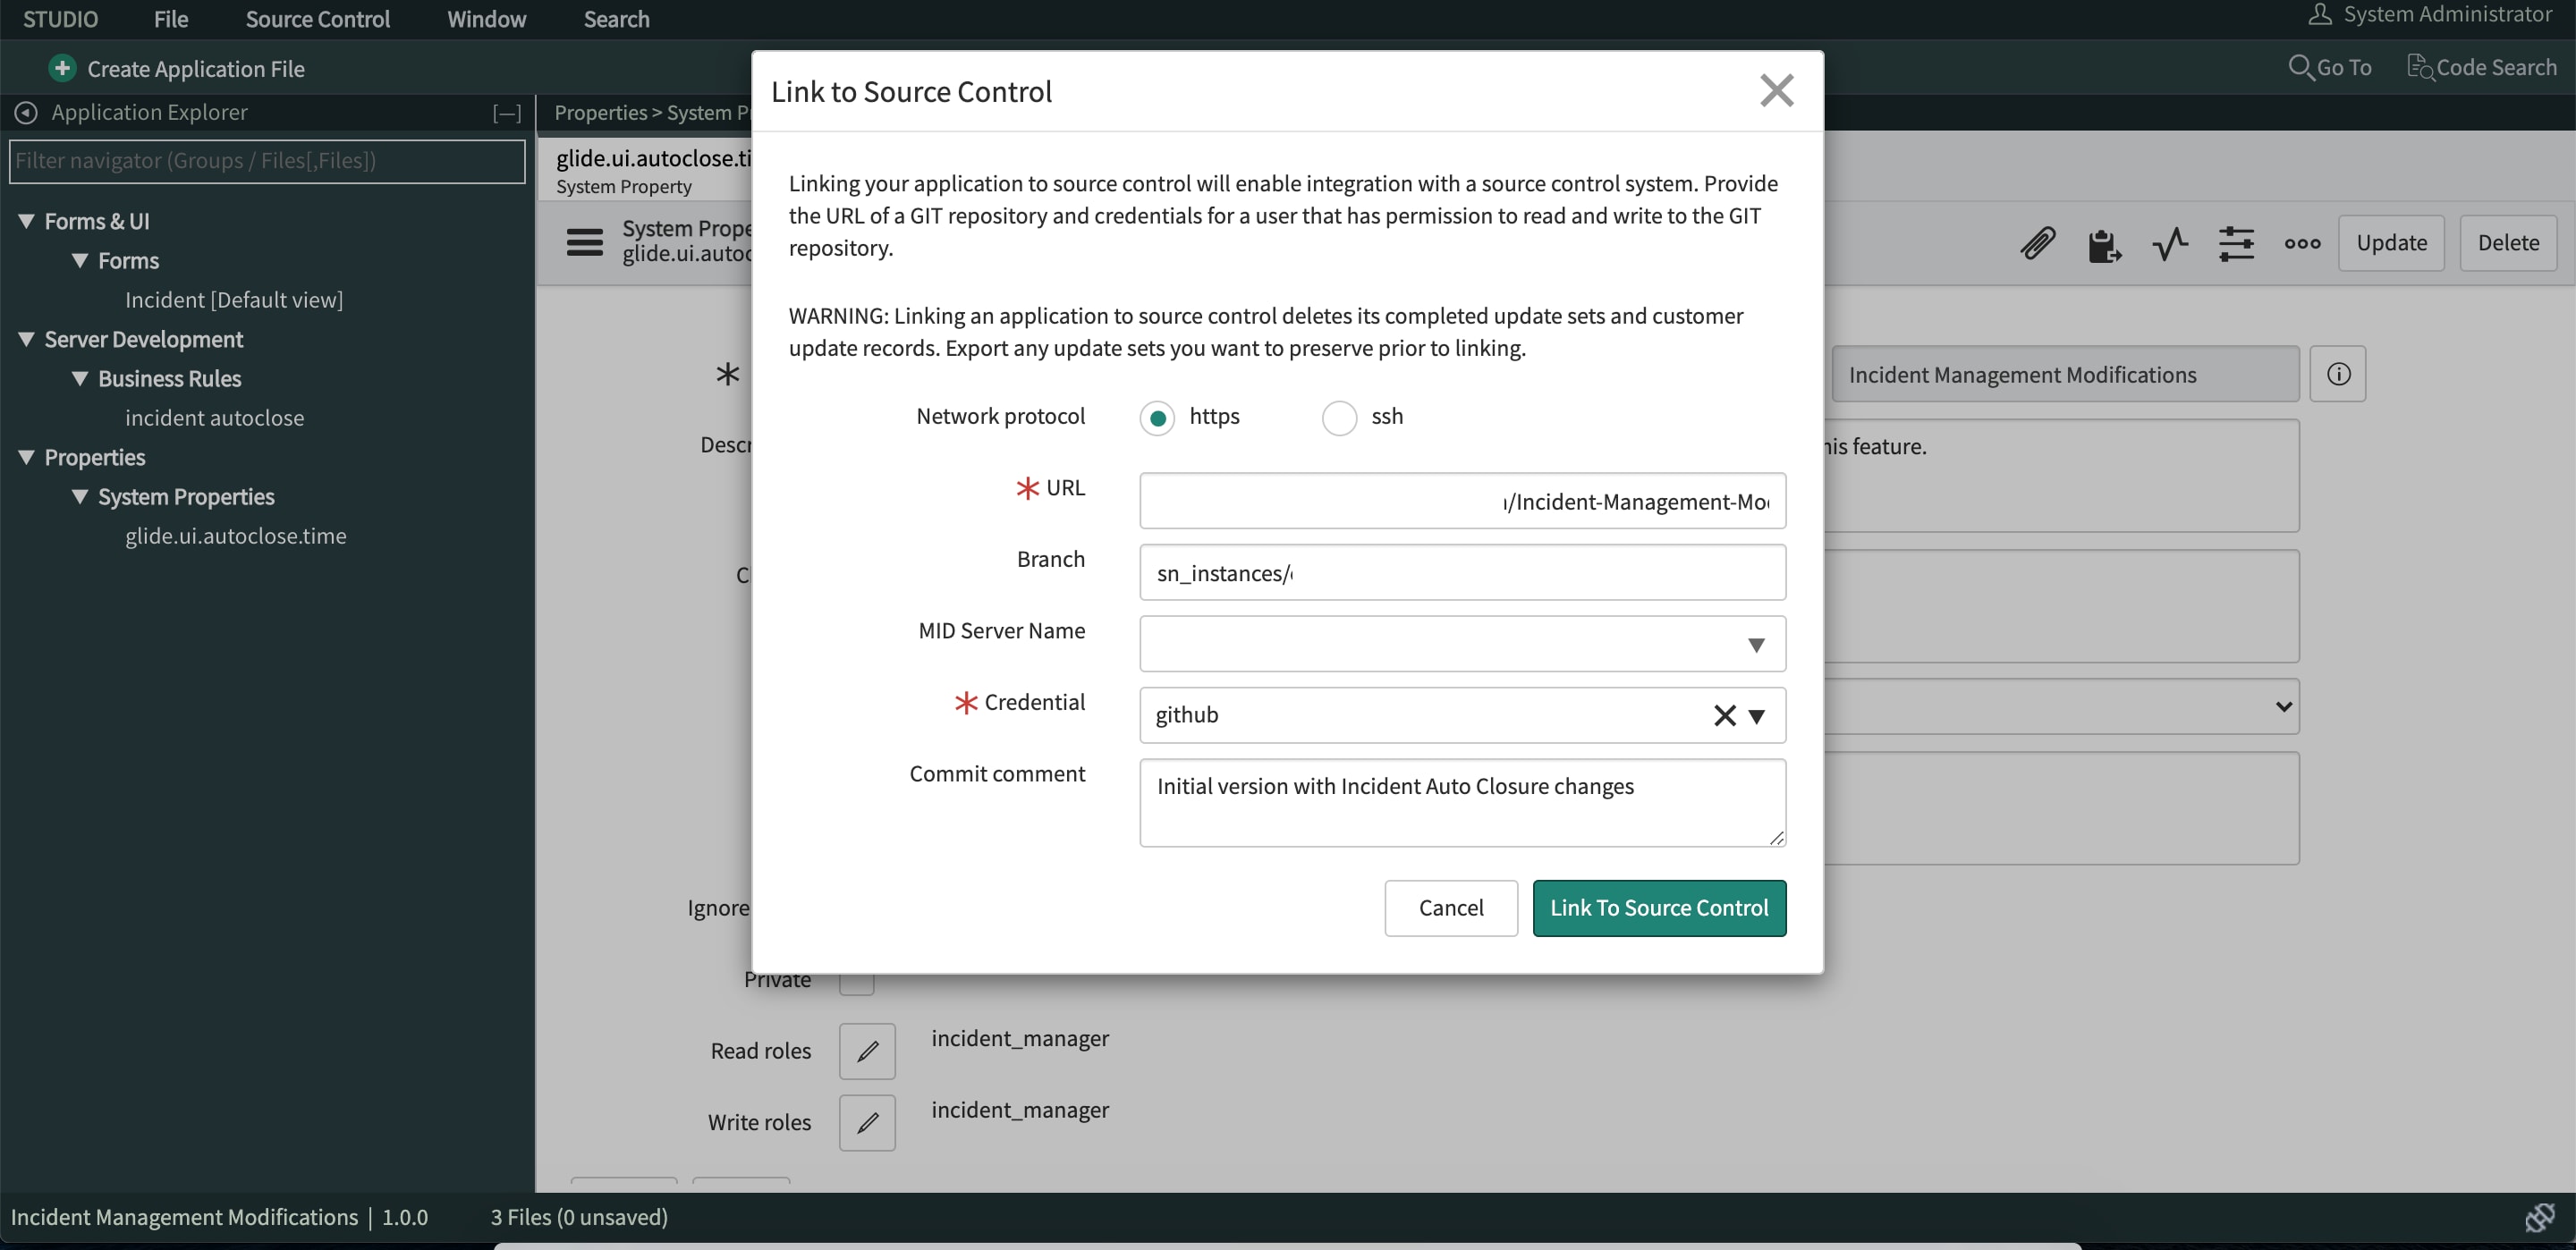Collapse the Server Development tree group

point(27,339)
